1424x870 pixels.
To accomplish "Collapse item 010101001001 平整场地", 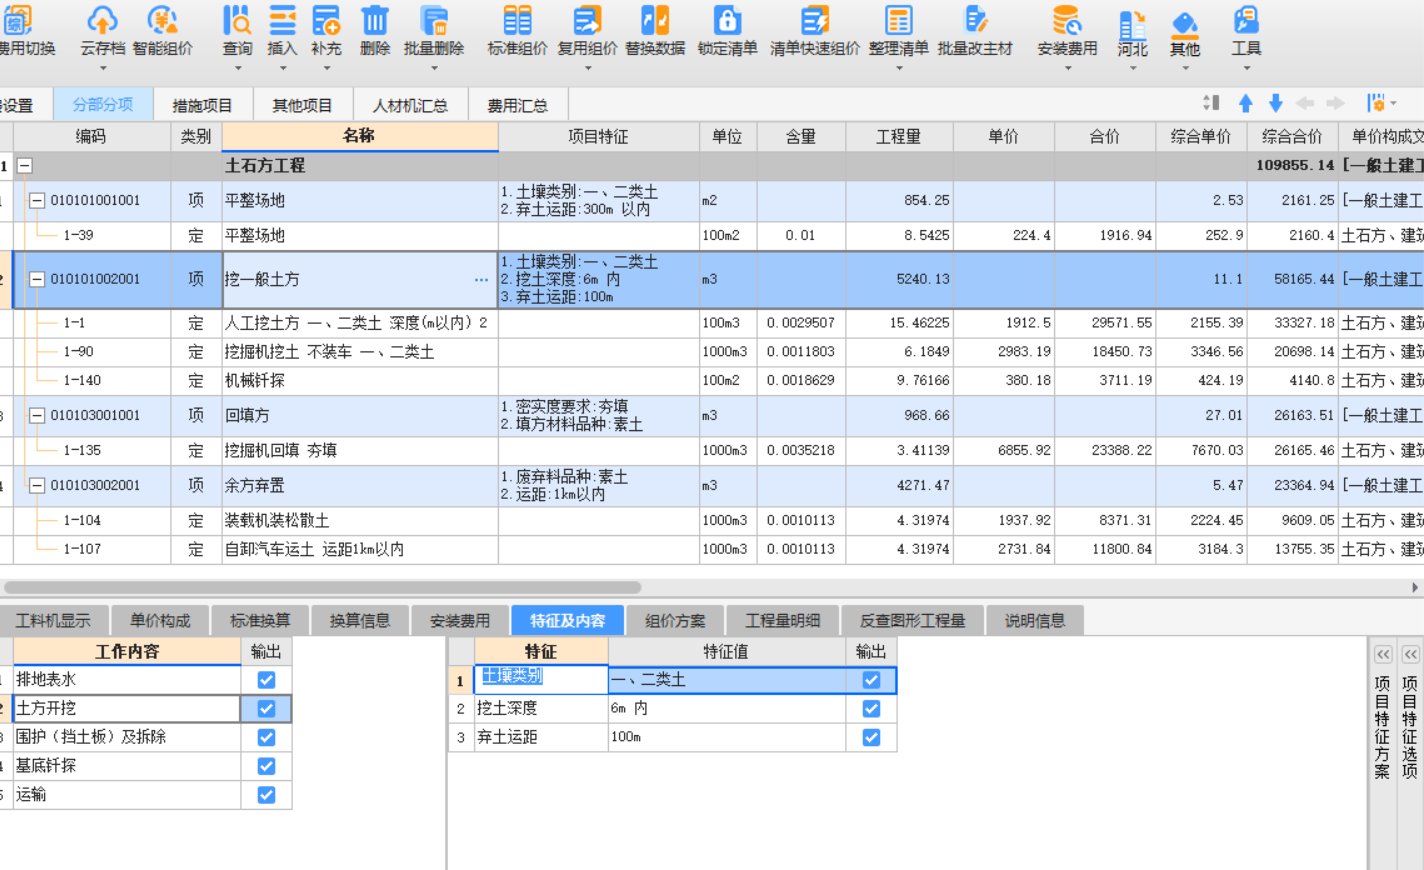I will tap(37, 201).
